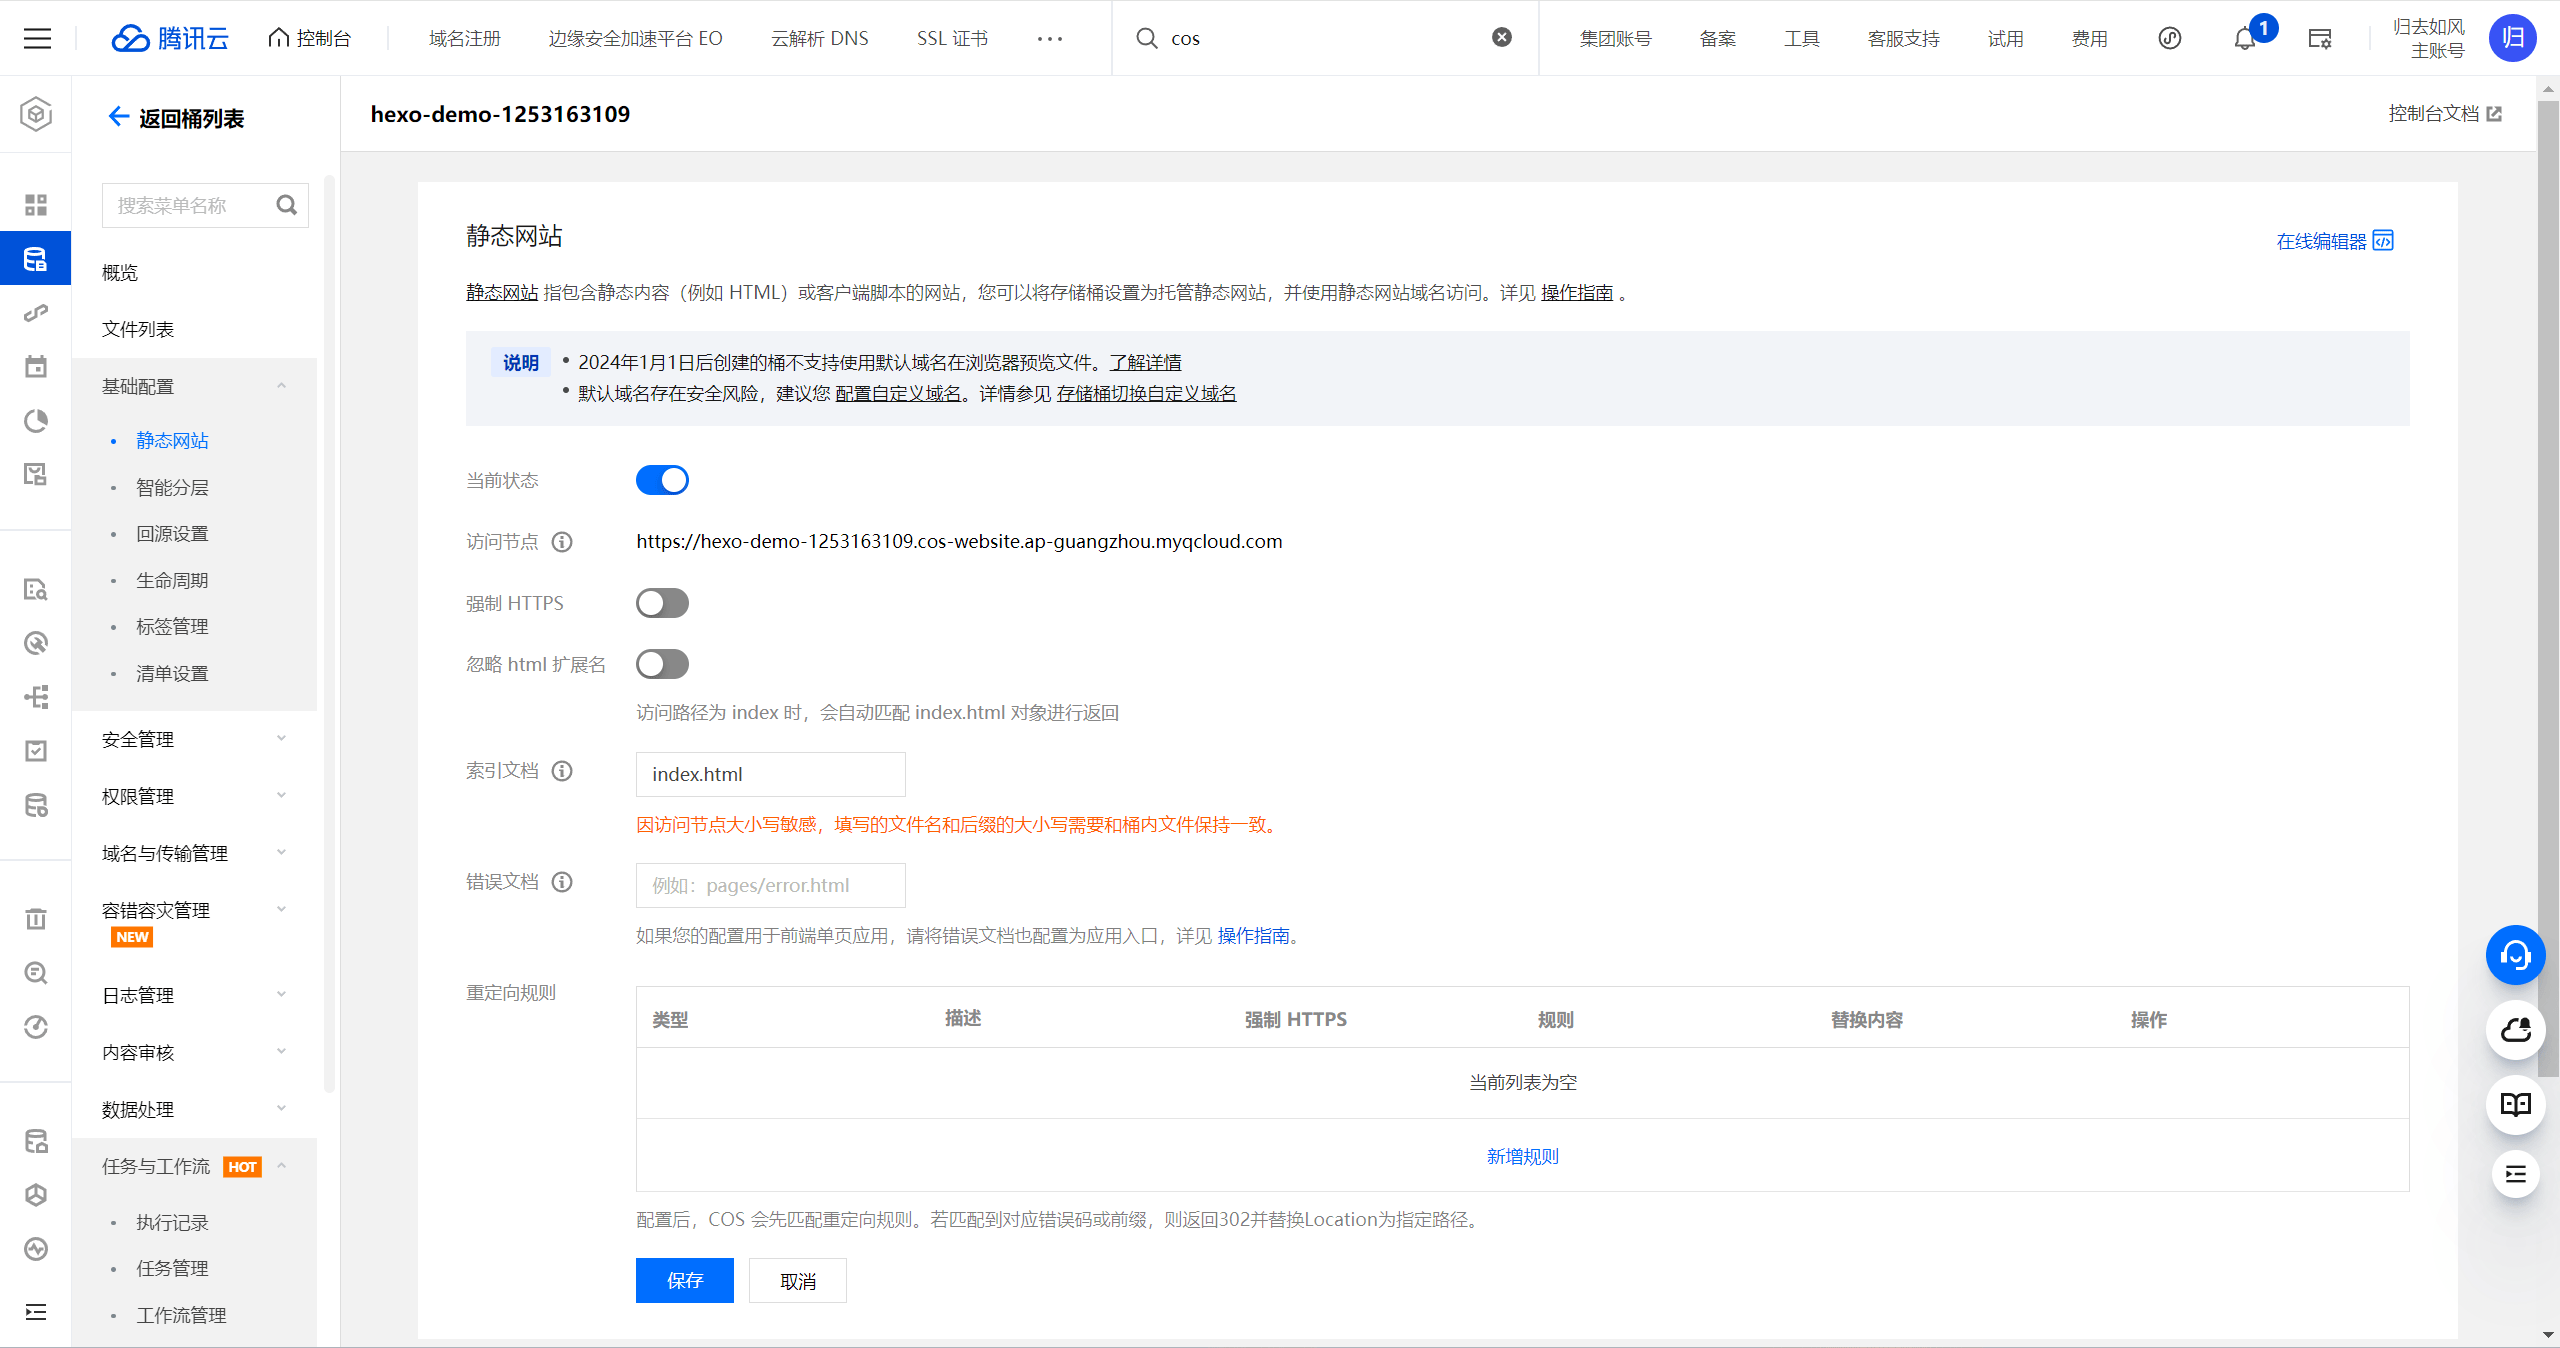
Task: Open the four-squares overview icon in left rail
Action: coord(36,205)
